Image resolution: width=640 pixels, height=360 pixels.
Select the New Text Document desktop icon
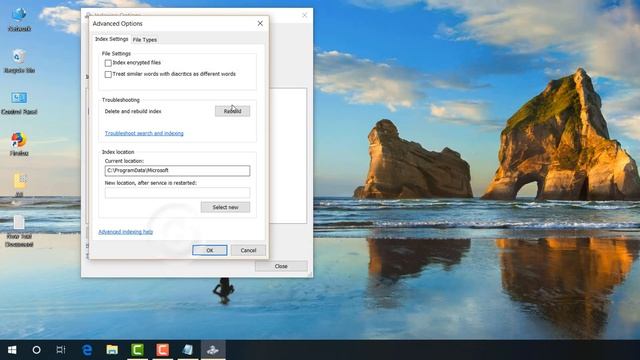pos(19,231)
